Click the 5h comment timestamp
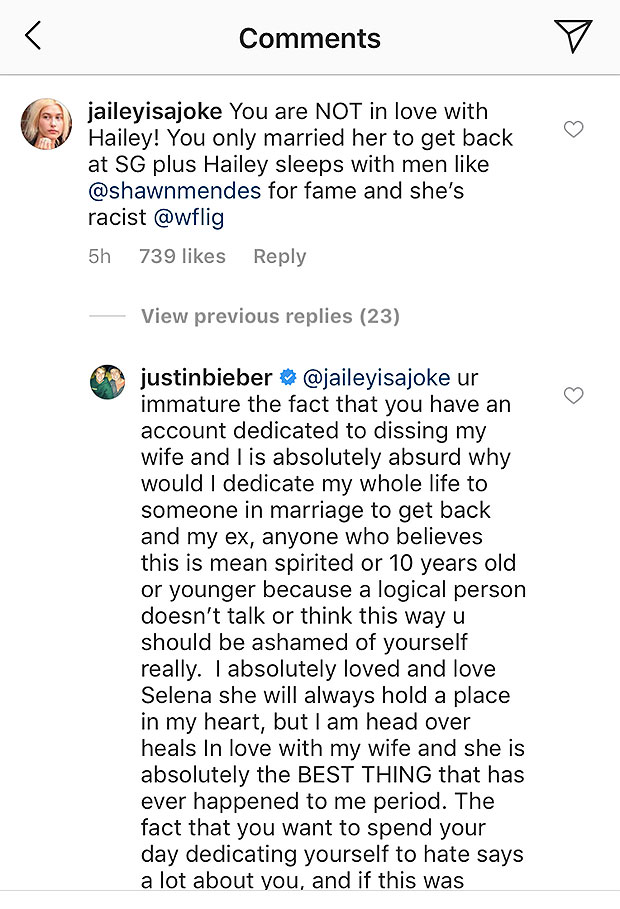This screenshot has height=909, width=620. pos(99,256)
